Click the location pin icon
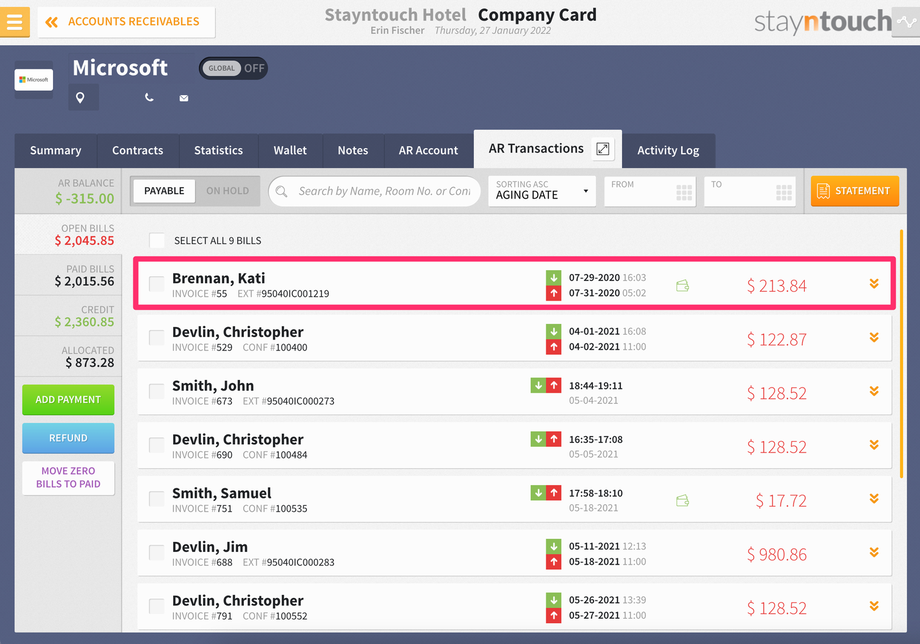This screenshot has height=644, width=920. pos(80,97)
